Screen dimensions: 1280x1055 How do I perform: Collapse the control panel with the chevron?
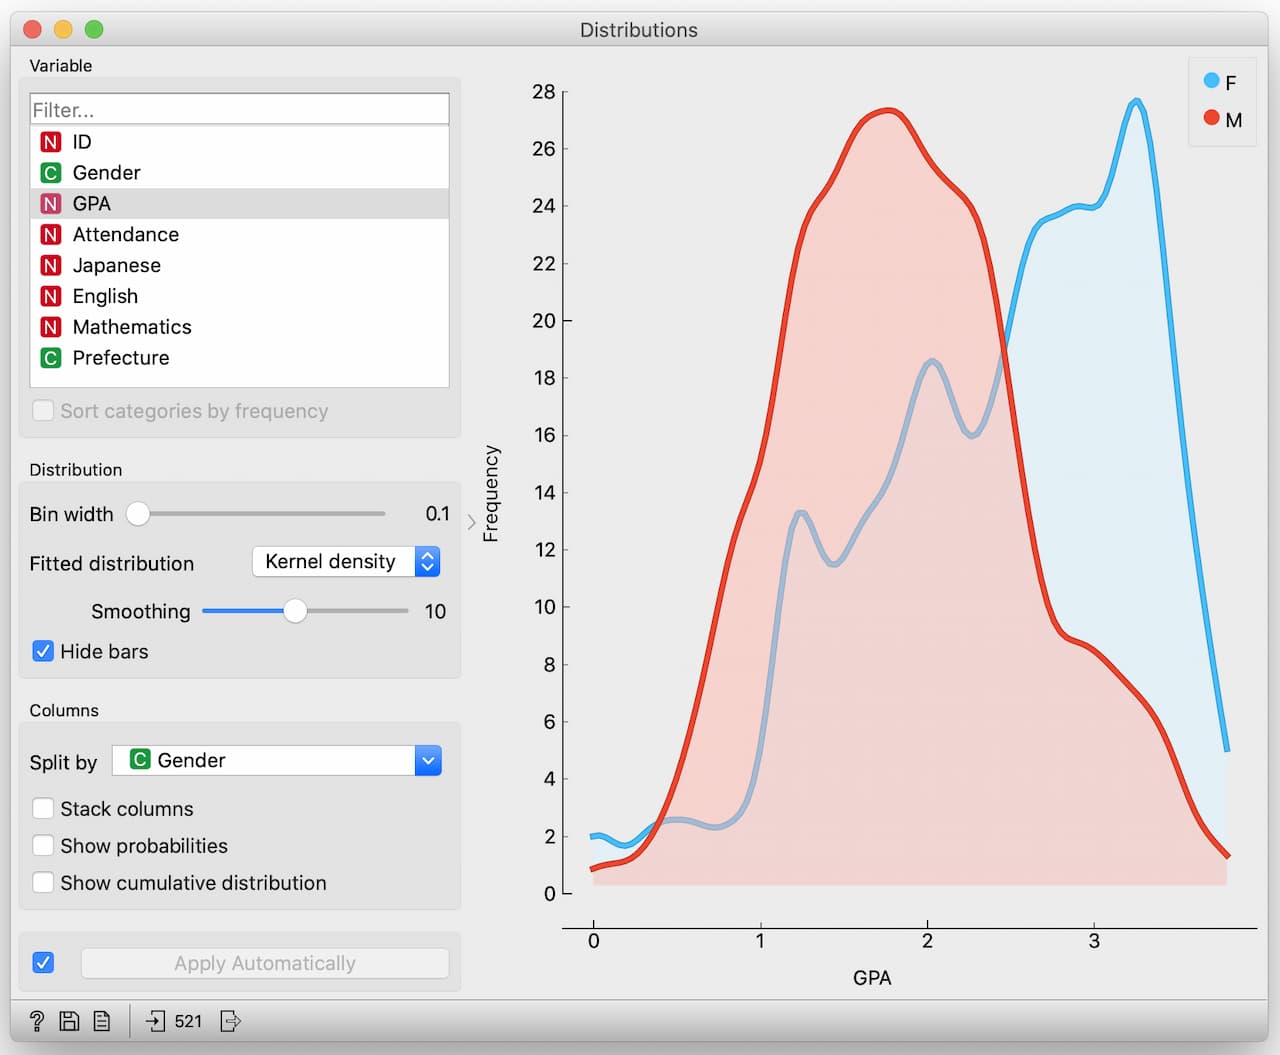pos(472,522)
